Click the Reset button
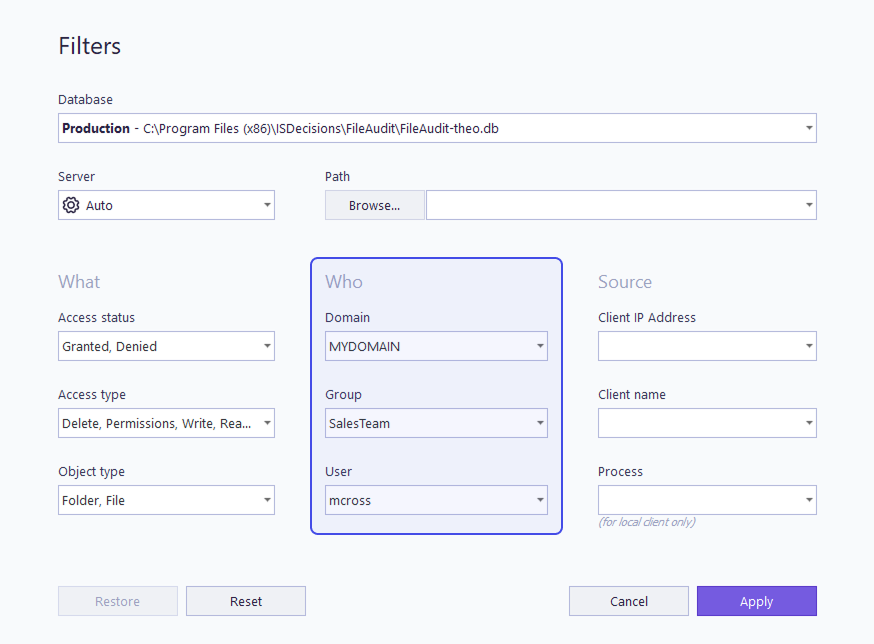 coord(246,601)
